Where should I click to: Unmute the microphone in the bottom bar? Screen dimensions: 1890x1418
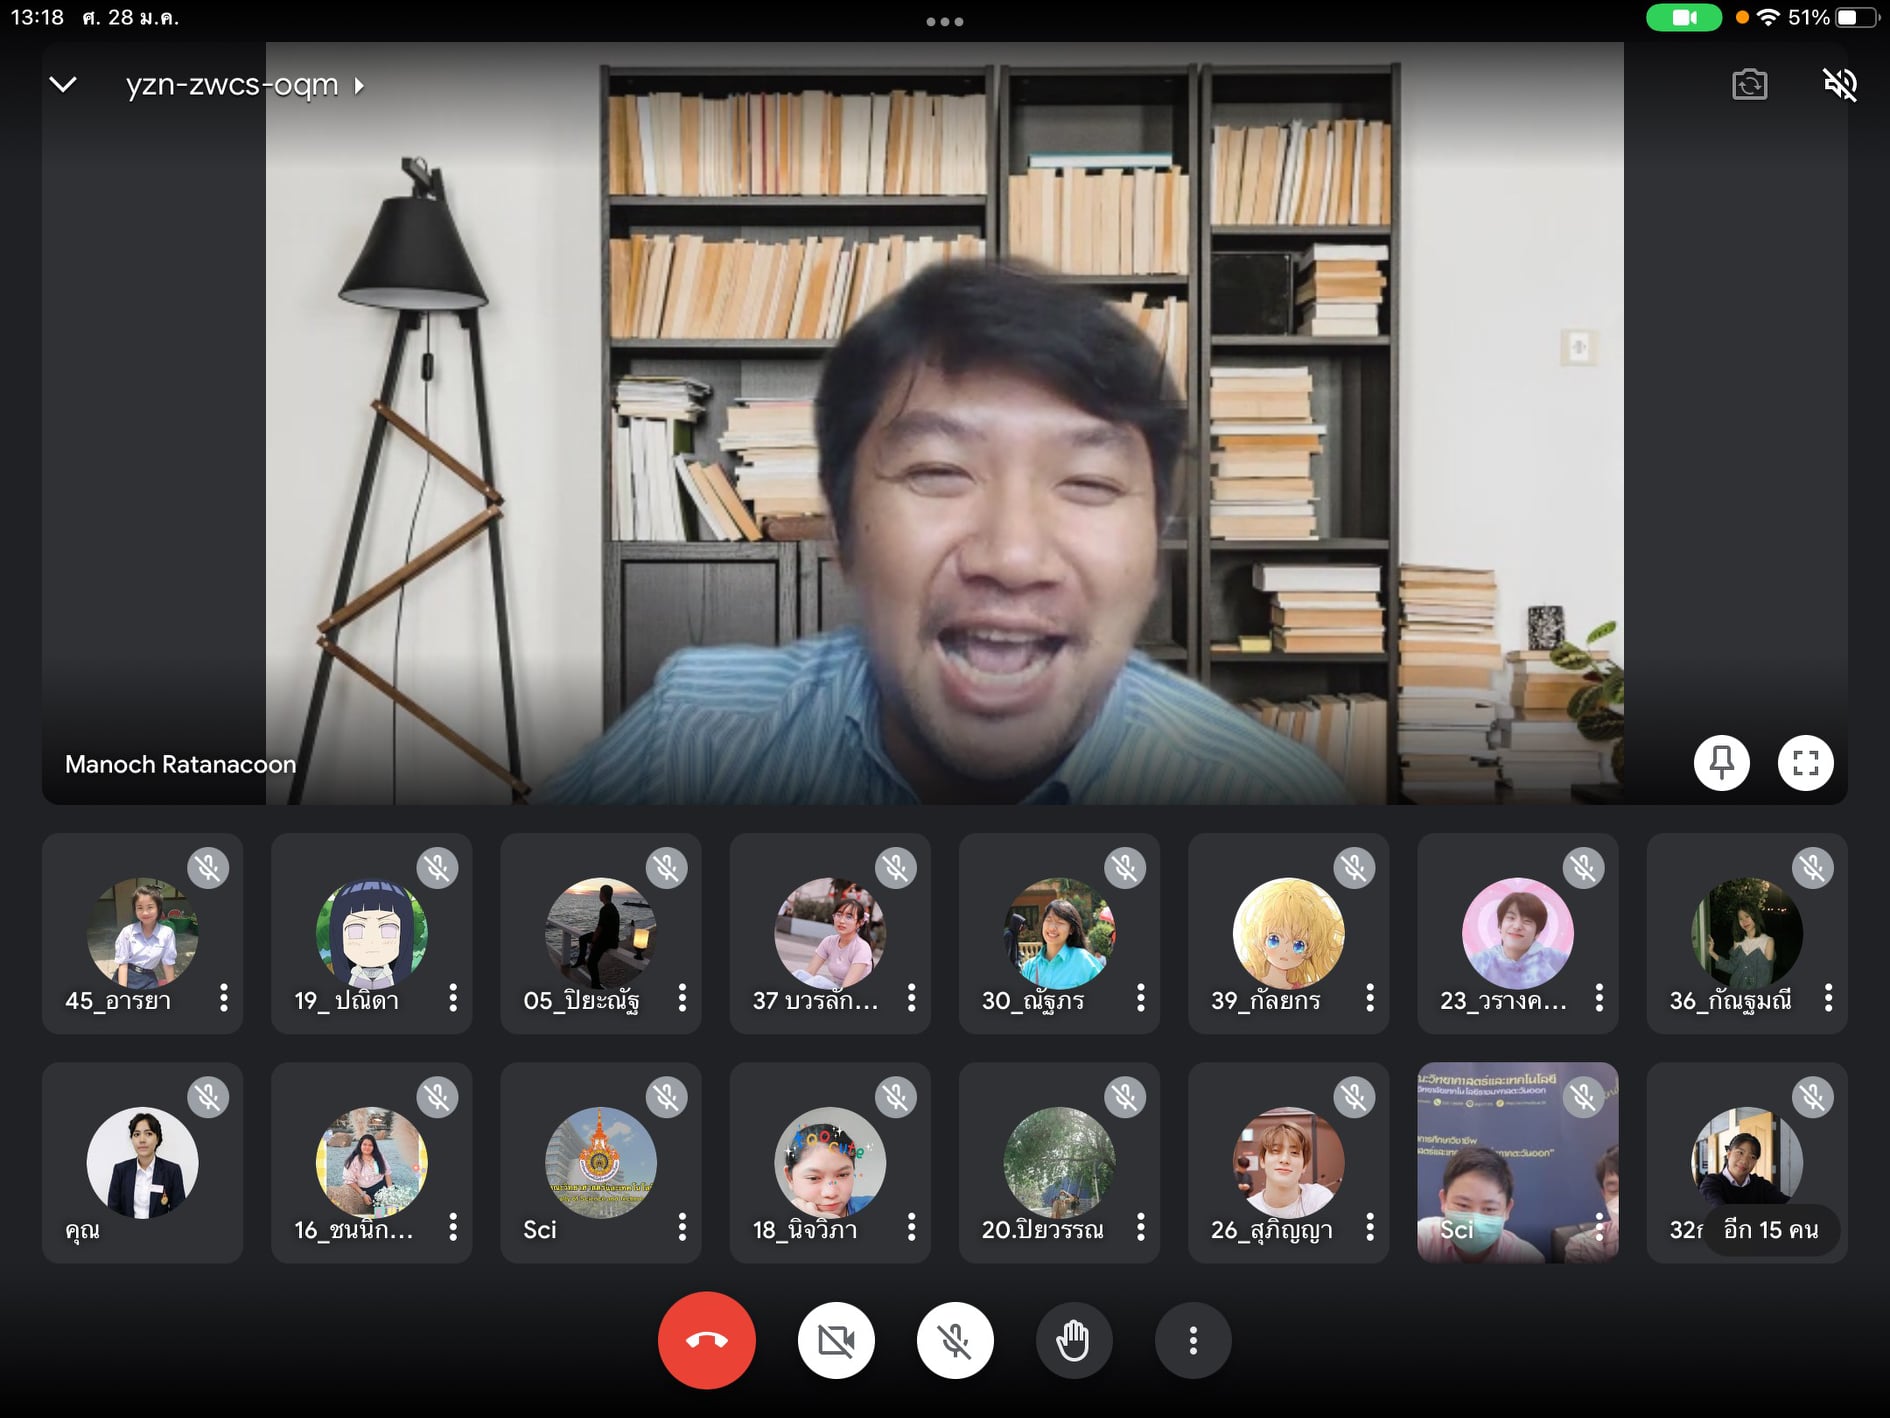(x=955, y=1340)
